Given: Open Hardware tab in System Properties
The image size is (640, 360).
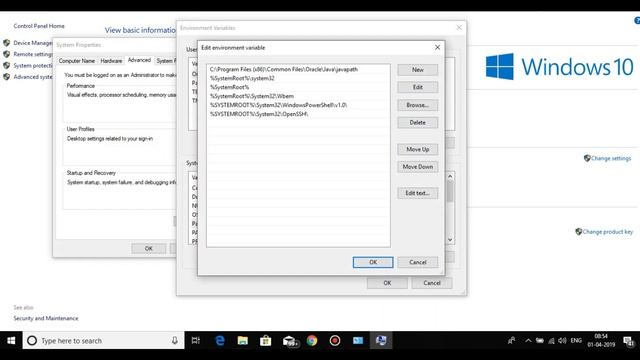Looking at the screenshot, I should tap(111, 61).
